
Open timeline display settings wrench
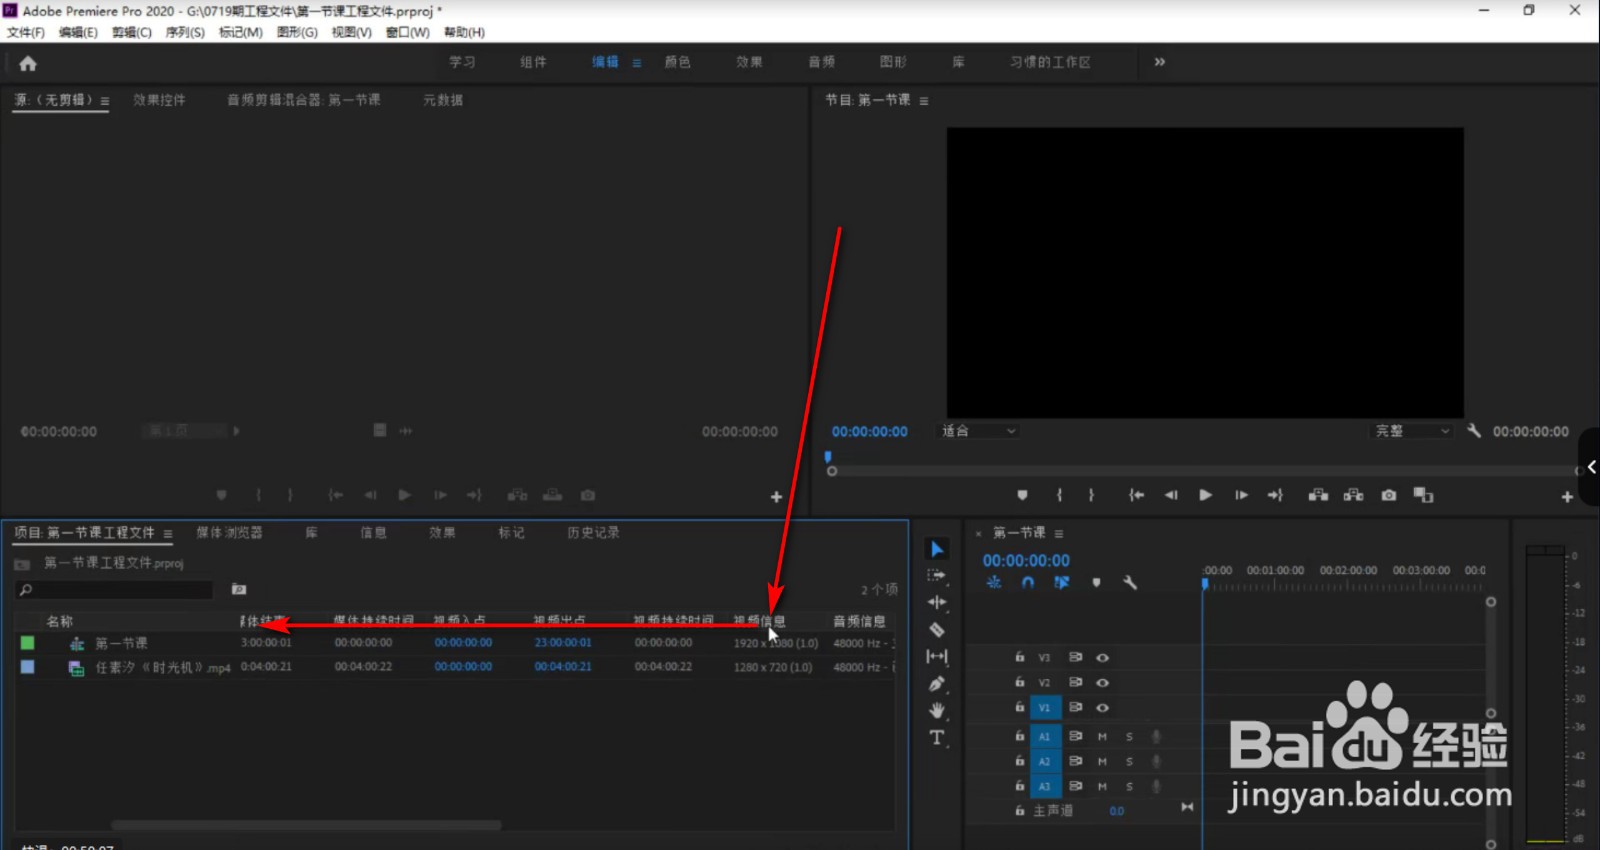tap(1130, 582)
